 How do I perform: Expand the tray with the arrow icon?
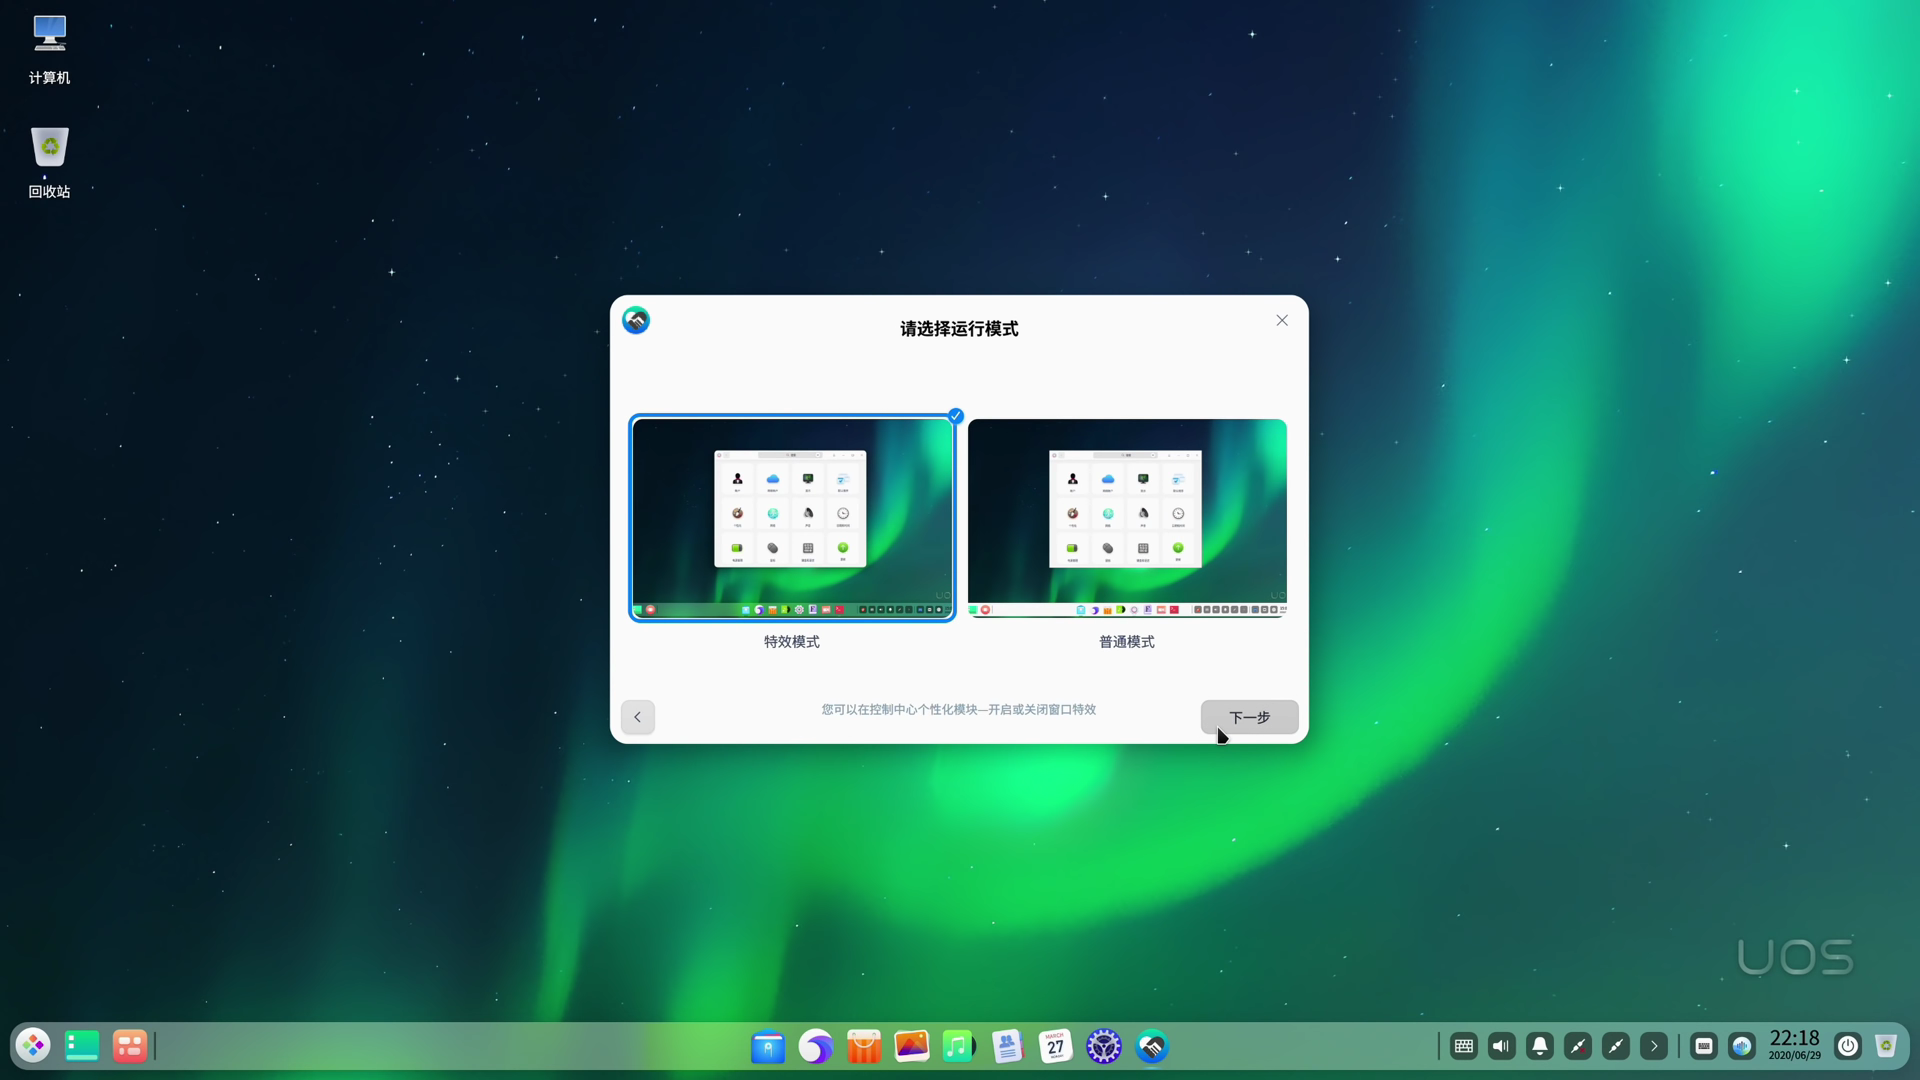1654,1046
